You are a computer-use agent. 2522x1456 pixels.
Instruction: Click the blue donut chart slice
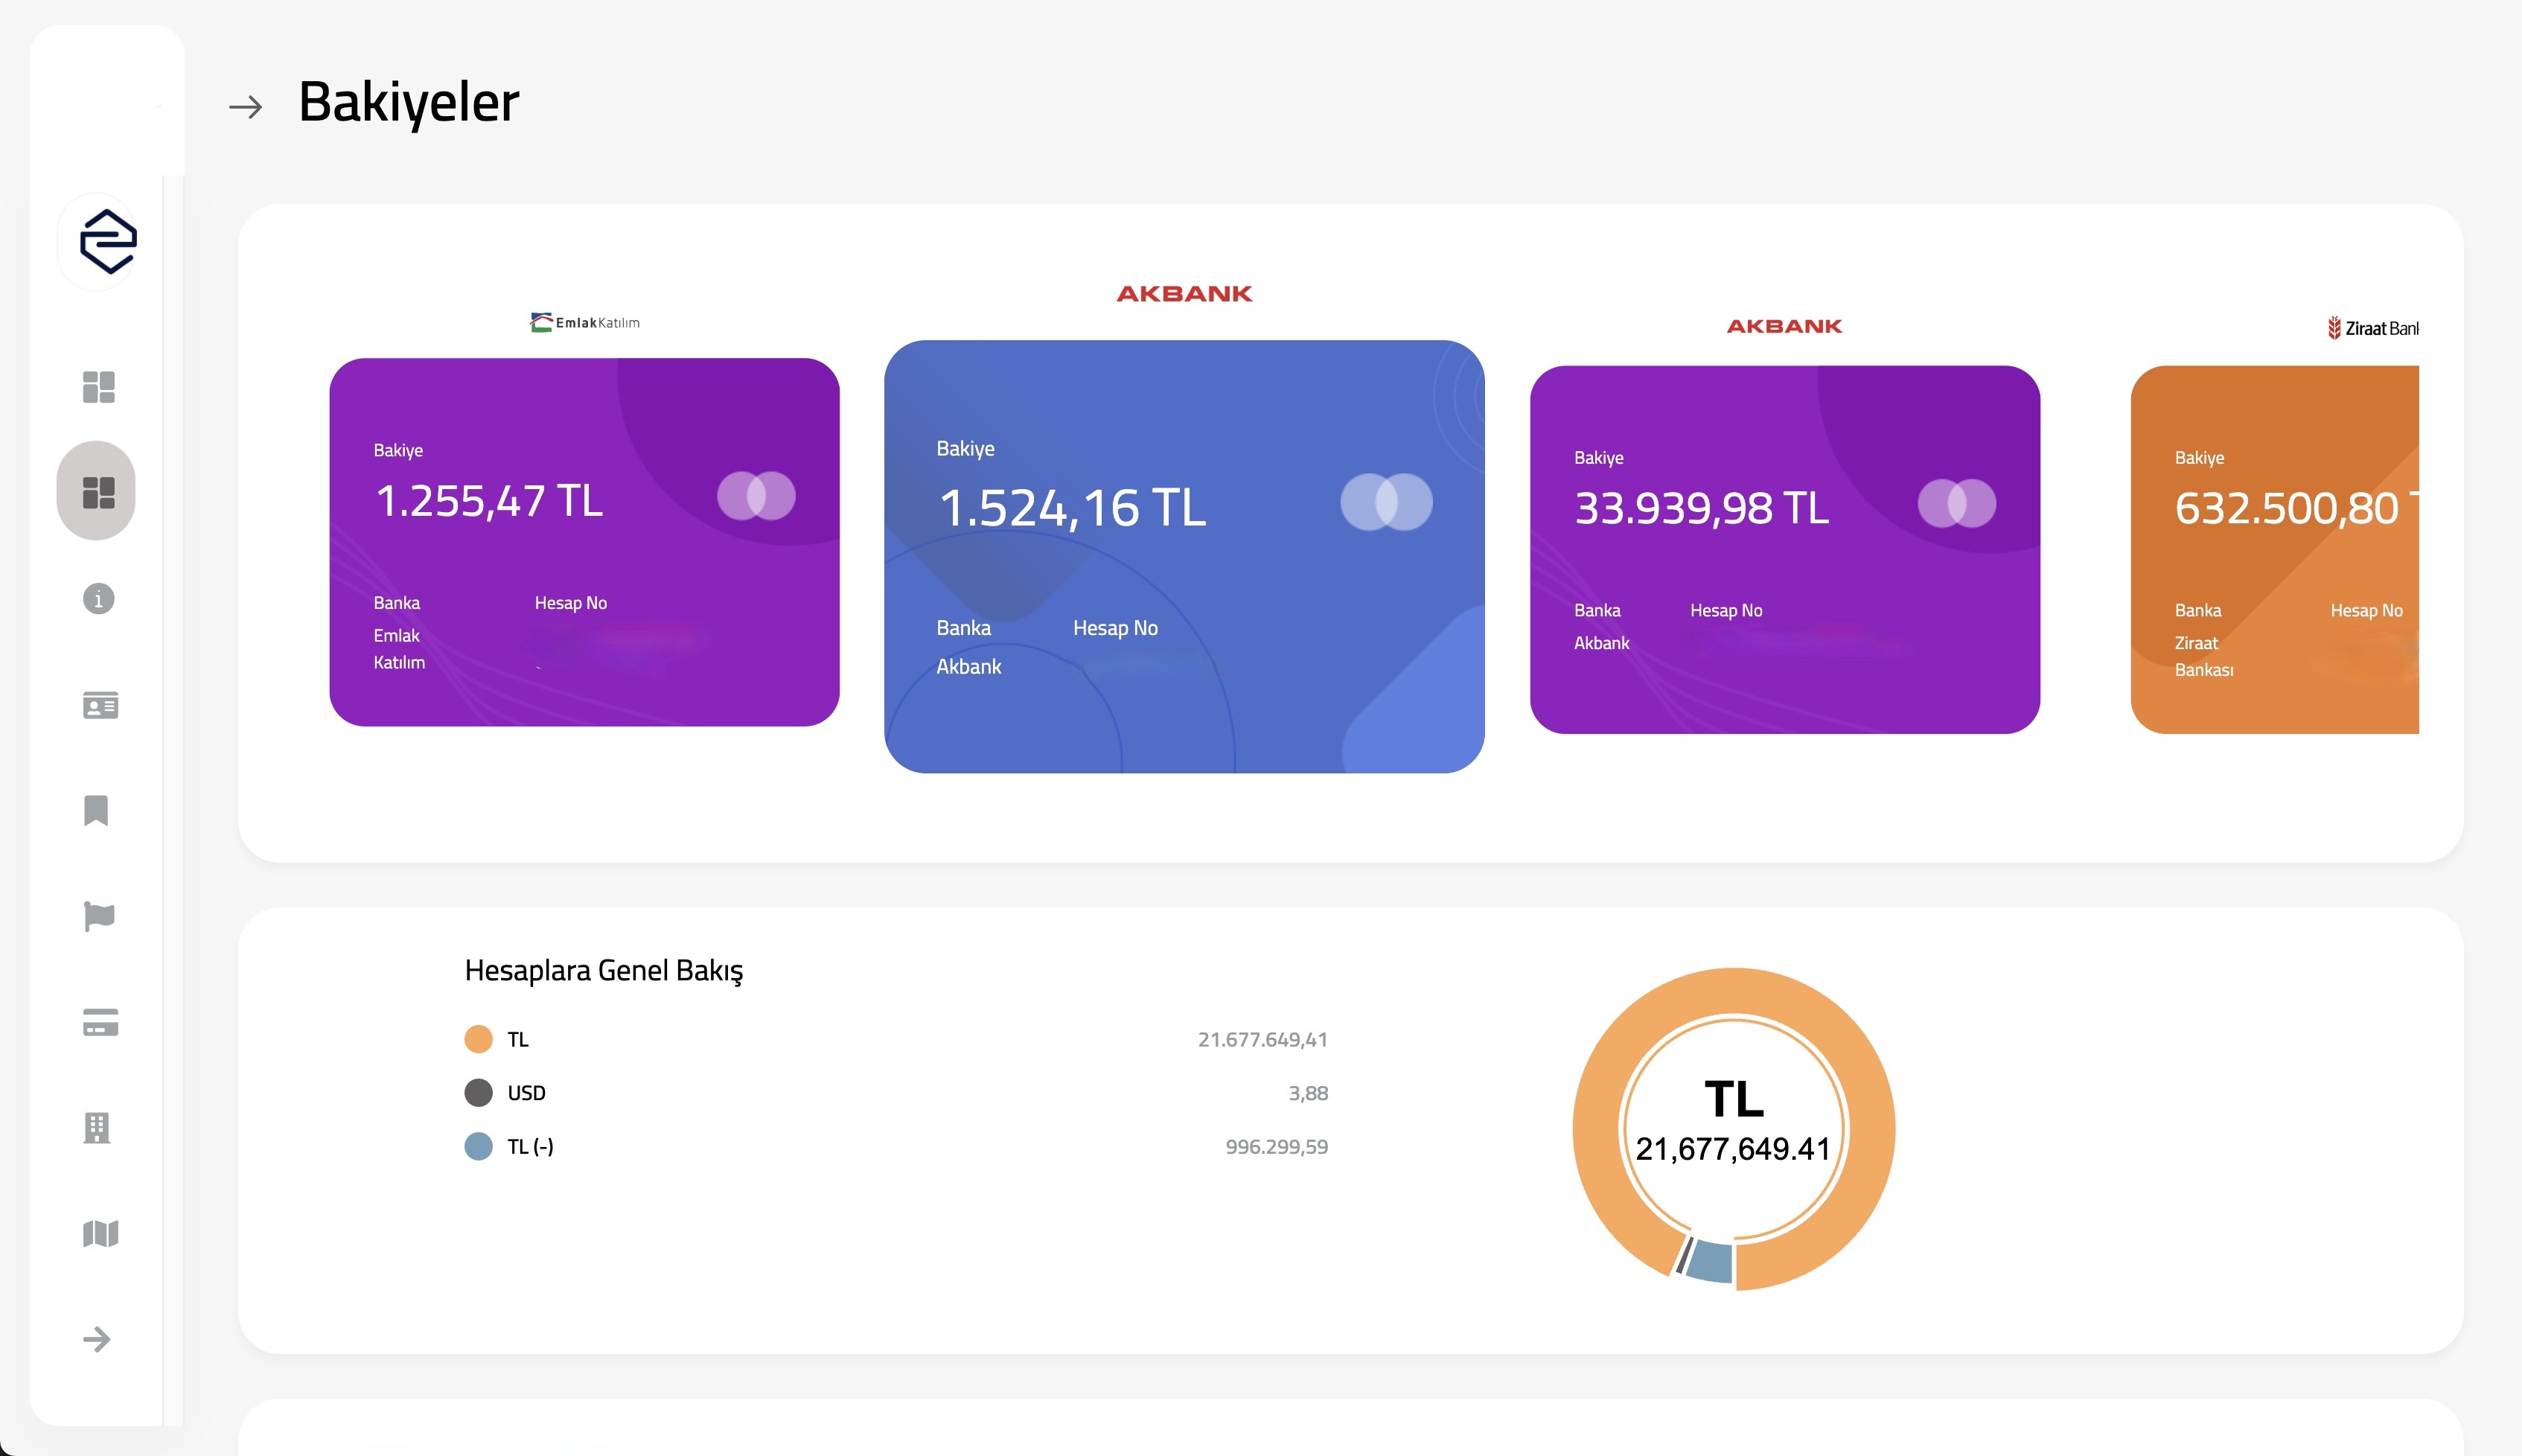coord(1710,1262)
